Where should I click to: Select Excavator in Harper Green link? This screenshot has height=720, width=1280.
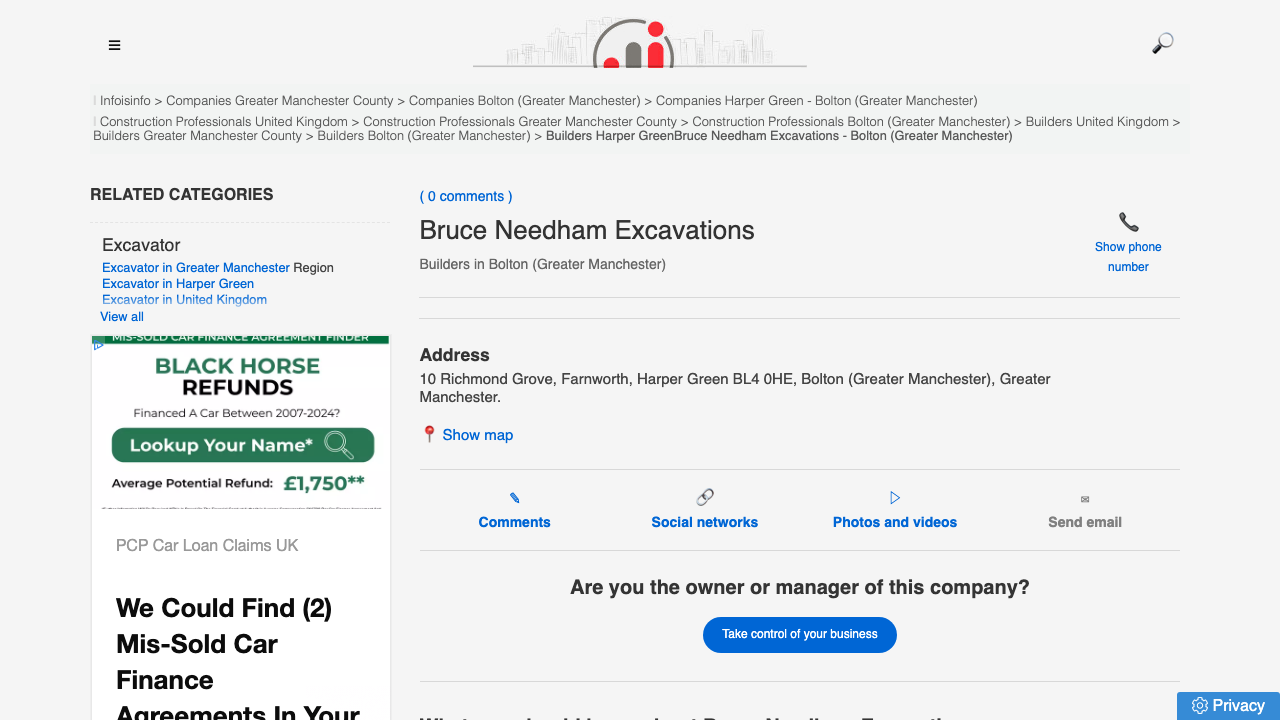177,283
